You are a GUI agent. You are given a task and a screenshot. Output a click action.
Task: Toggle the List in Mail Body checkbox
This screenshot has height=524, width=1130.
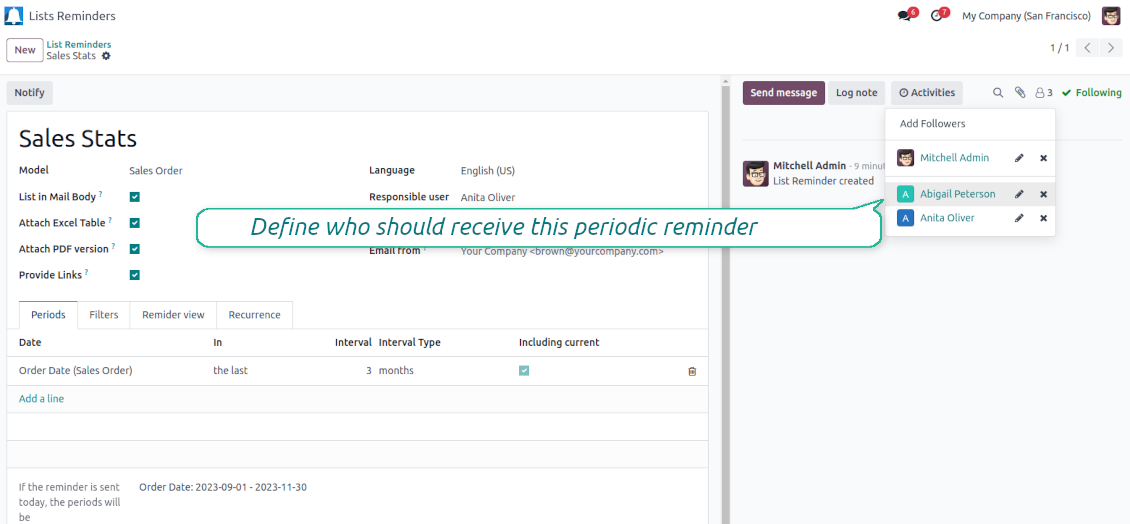[x=135, y=197]
